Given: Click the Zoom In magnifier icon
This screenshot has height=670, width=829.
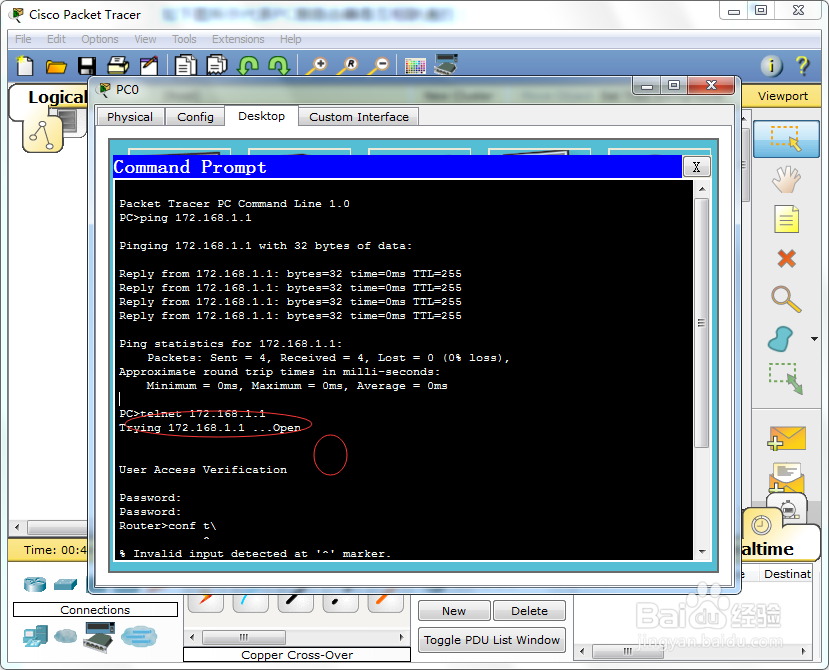Looking at the screenshot, I should point(317,66).
